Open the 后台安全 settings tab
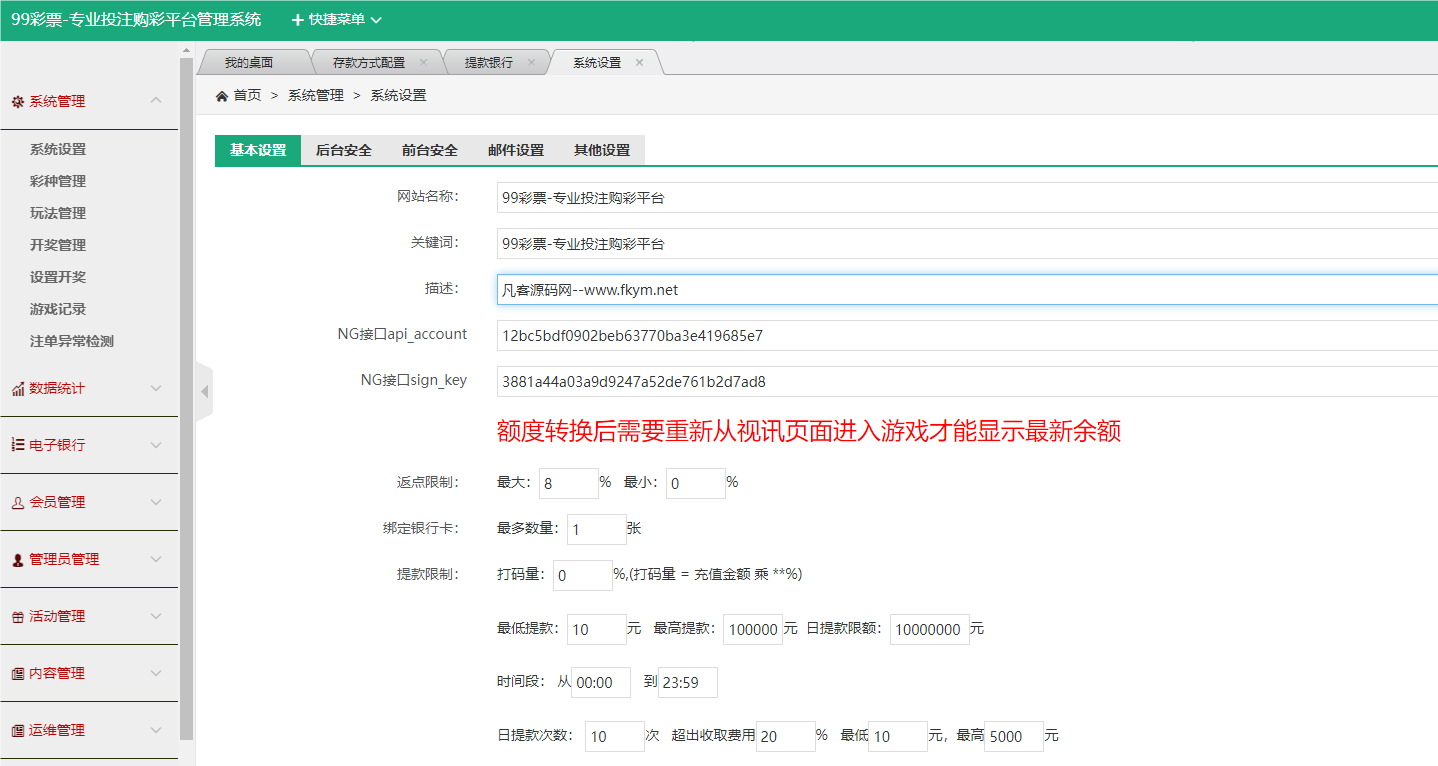The height and width of the screenshot is (766, 1438). (x=344, y=150)
